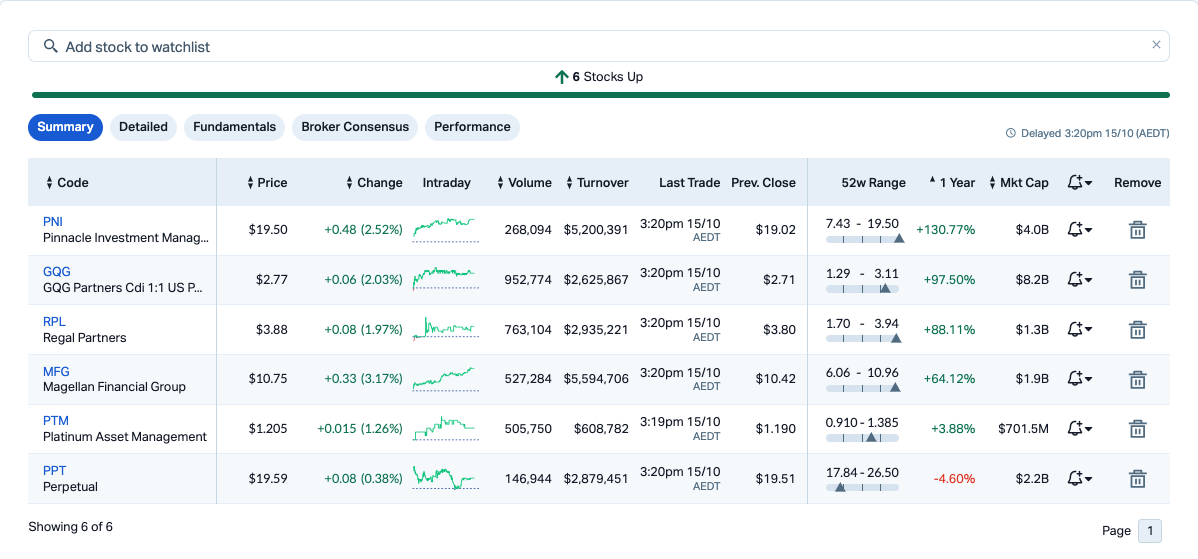Sort table by Code column
The image size is (1198, 559).
(x=67, y=183)
